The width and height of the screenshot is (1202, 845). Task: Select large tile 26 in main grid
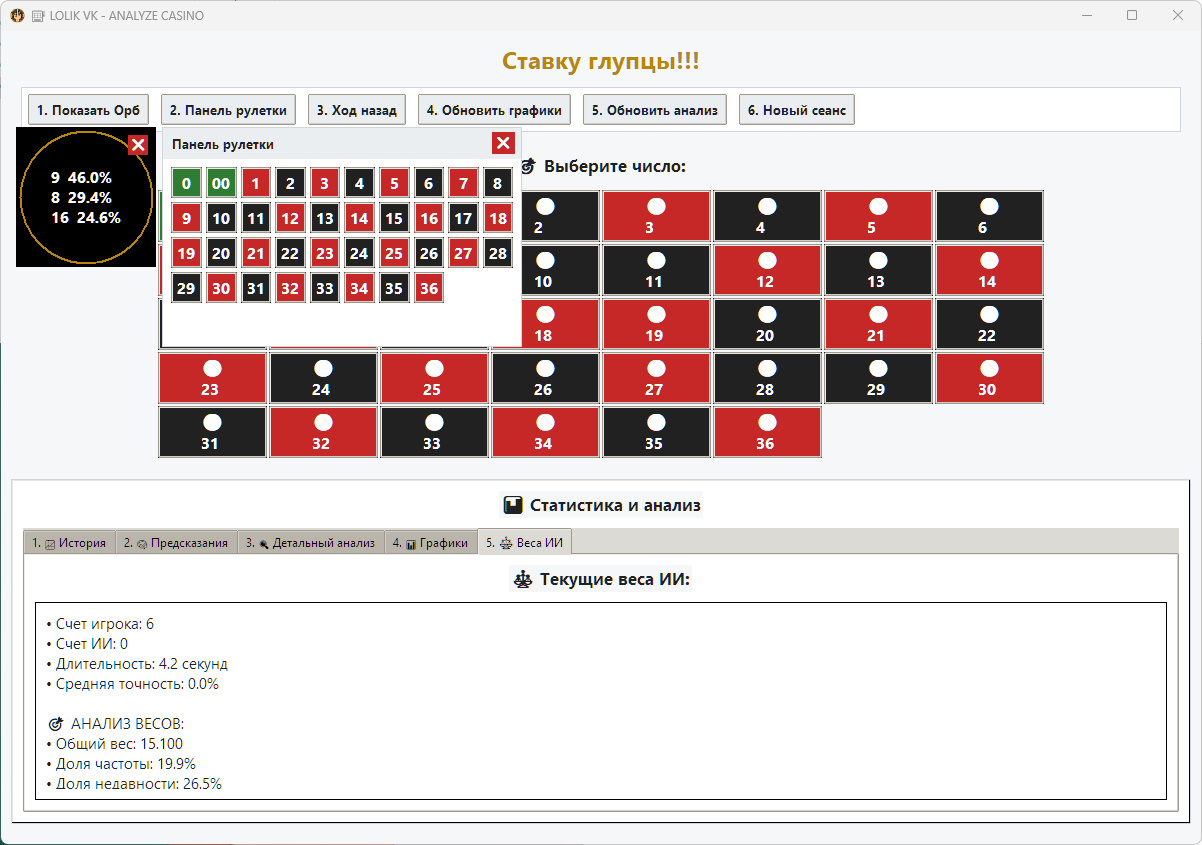pos(545,378)
